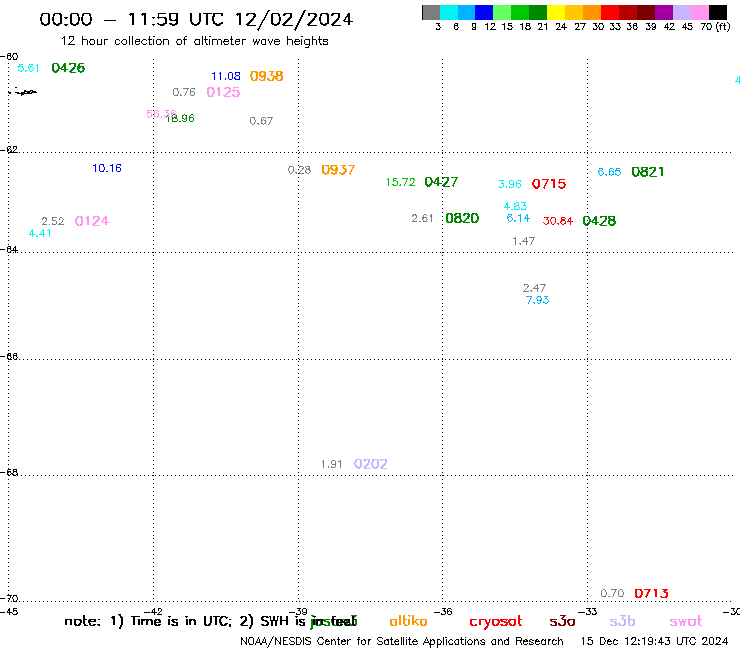The image size is (740, 650).
Task: Select the s3a satellite legend label
Action: [562, 622]
